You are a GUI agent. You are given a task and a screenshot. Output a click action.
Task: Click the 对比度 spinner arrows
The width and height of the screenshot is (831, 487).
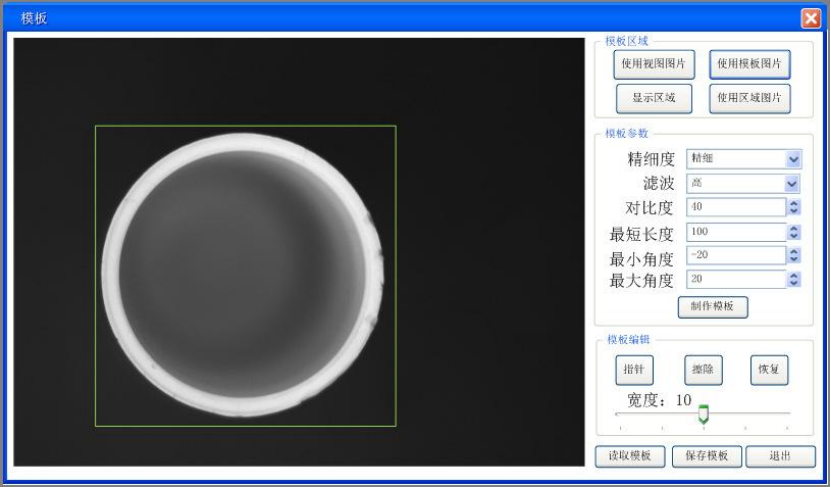(793, 207)
